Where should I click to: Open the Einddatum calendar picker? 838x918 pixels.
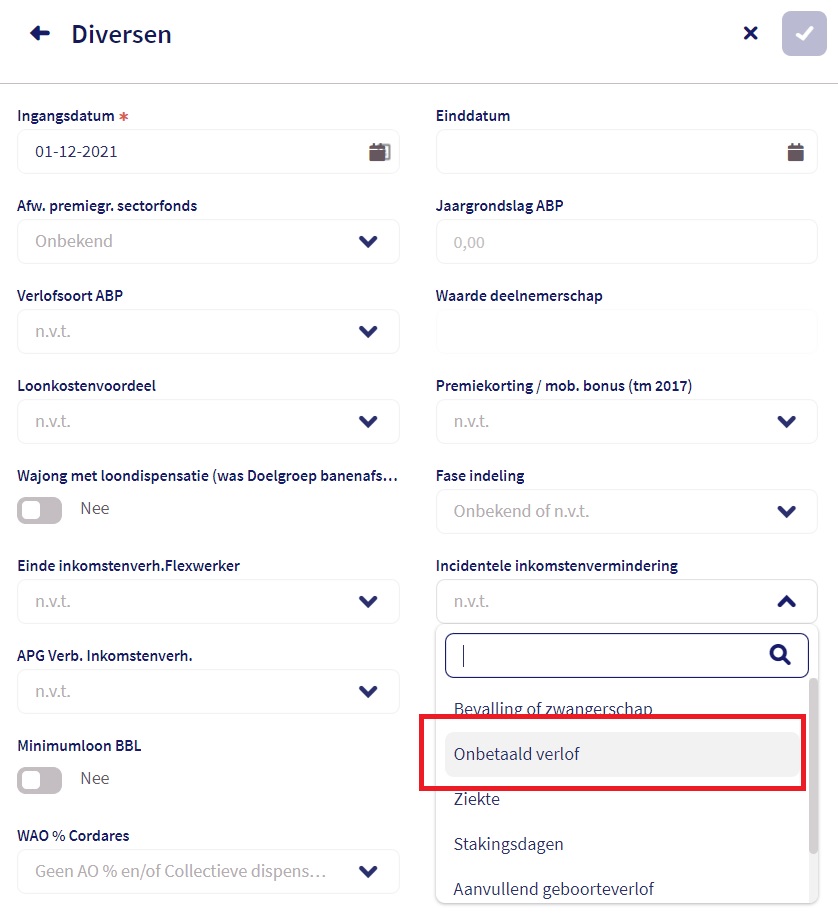coord(795,152)
